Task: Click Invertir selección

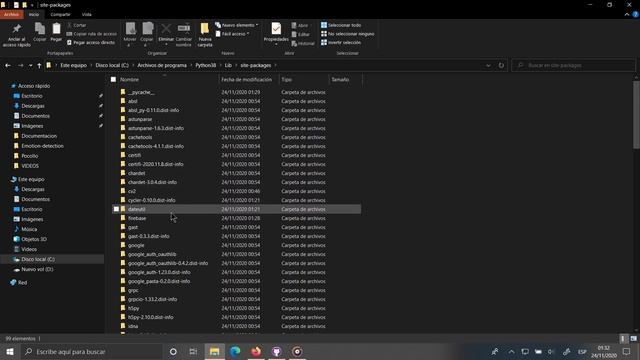Action: (x=341, y=42)
